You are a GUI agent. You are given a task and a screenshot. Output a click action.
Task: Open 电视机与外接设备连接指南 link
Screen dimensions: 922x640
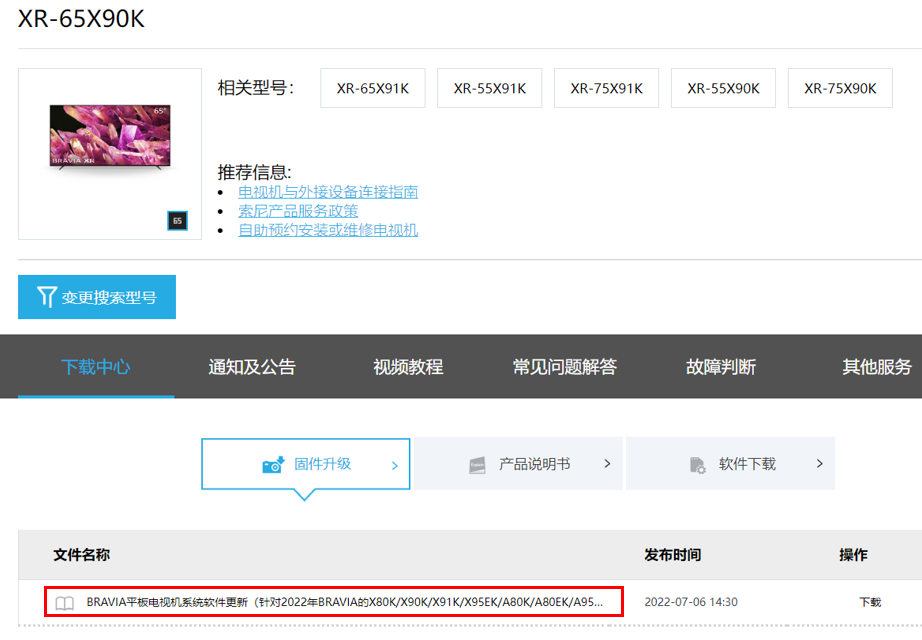tap(328, 192)
